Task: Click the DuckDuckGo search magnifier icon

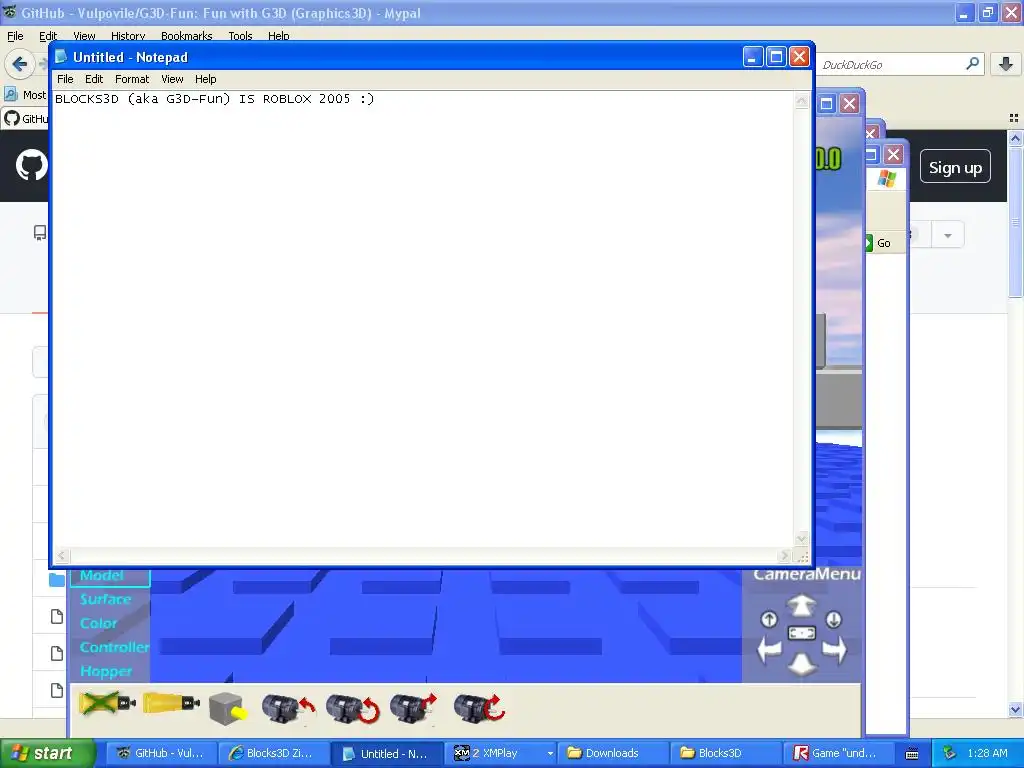Action: pyautogui.click(x=972, y=64)
